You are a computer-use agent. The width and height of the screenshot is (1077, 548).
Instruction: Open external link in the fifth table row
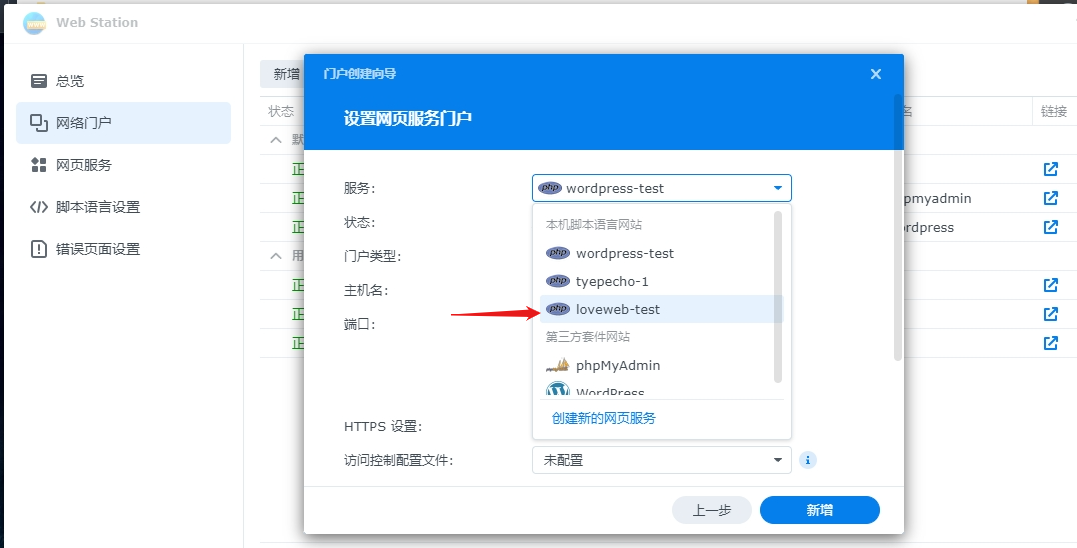1050,314
